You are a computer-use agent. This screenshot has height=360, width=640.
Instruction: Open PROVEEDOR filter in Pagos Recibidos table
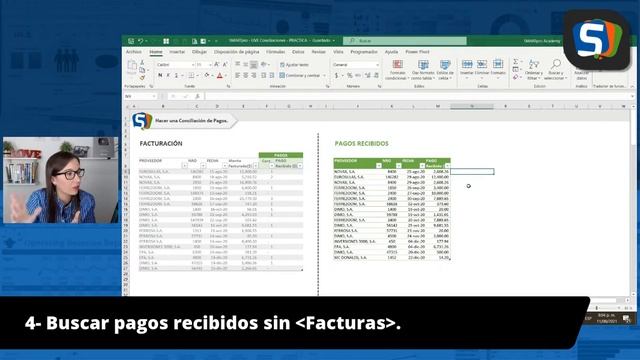click(x=379, y=166)
